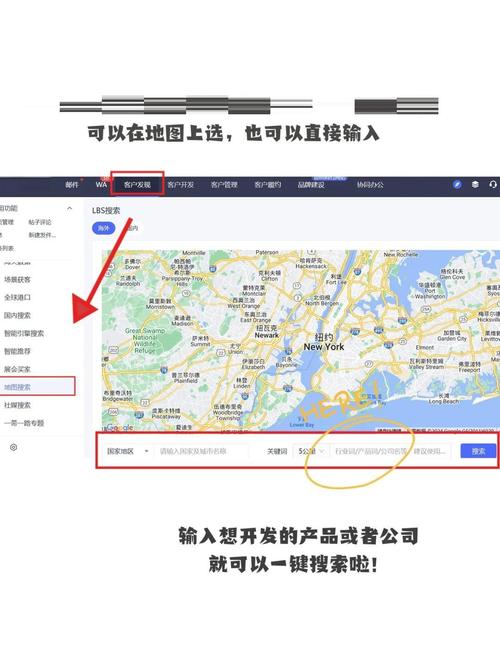Click the LBS搜索 page title
The image size is (500, 654).
106,211
